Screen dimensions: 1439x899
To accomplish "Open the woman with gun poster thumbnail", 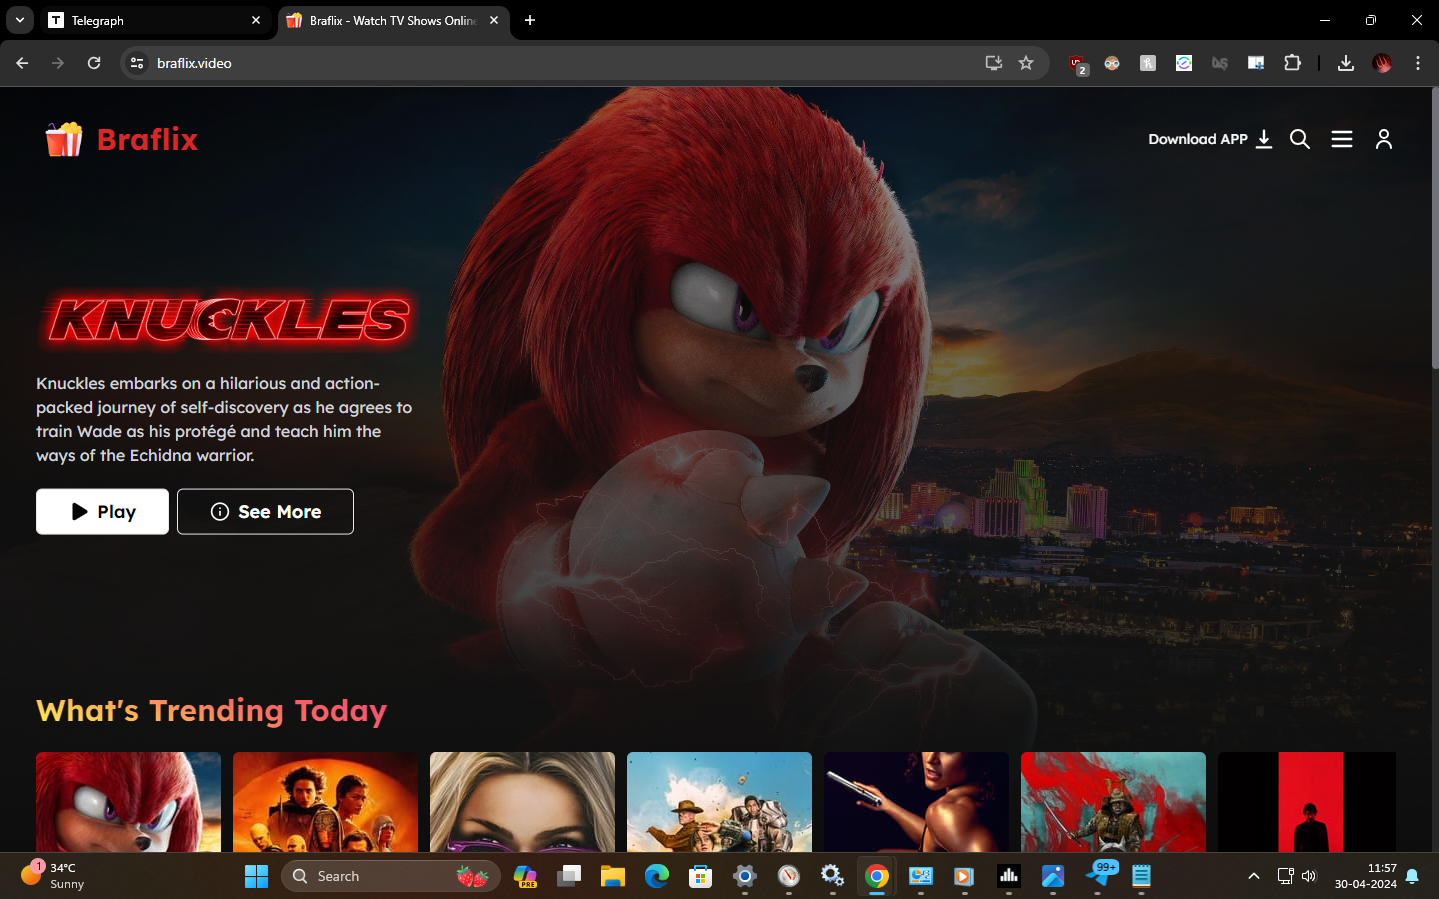I will click(x=916, y=802).
